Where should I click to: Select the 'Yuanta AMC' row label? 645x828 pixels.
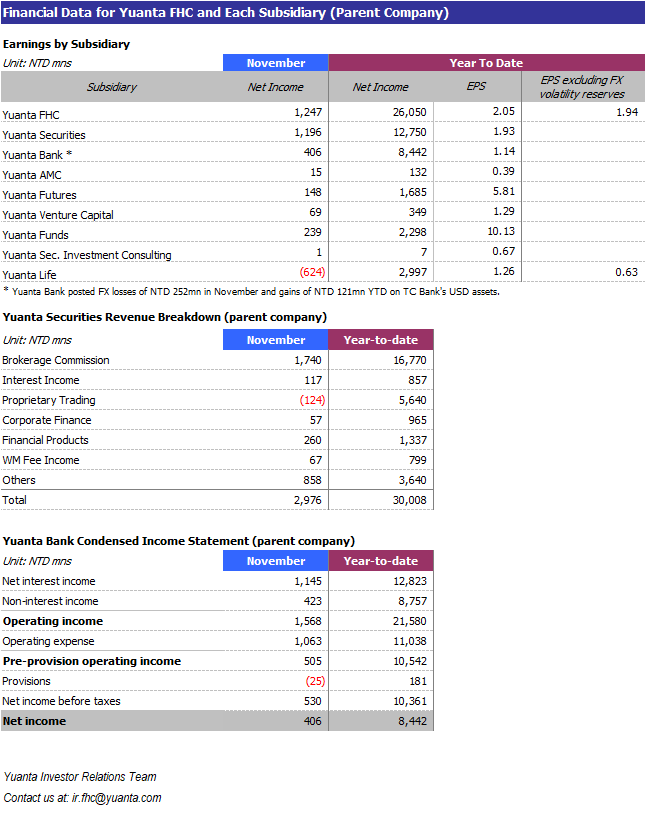coord(32,175)
